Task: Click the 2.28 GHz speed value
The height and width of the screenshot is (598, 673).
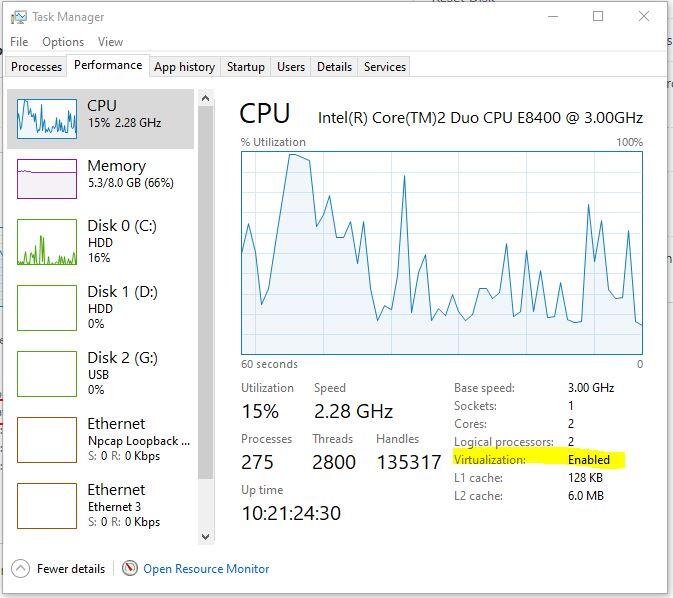Action: pos(353,411)
